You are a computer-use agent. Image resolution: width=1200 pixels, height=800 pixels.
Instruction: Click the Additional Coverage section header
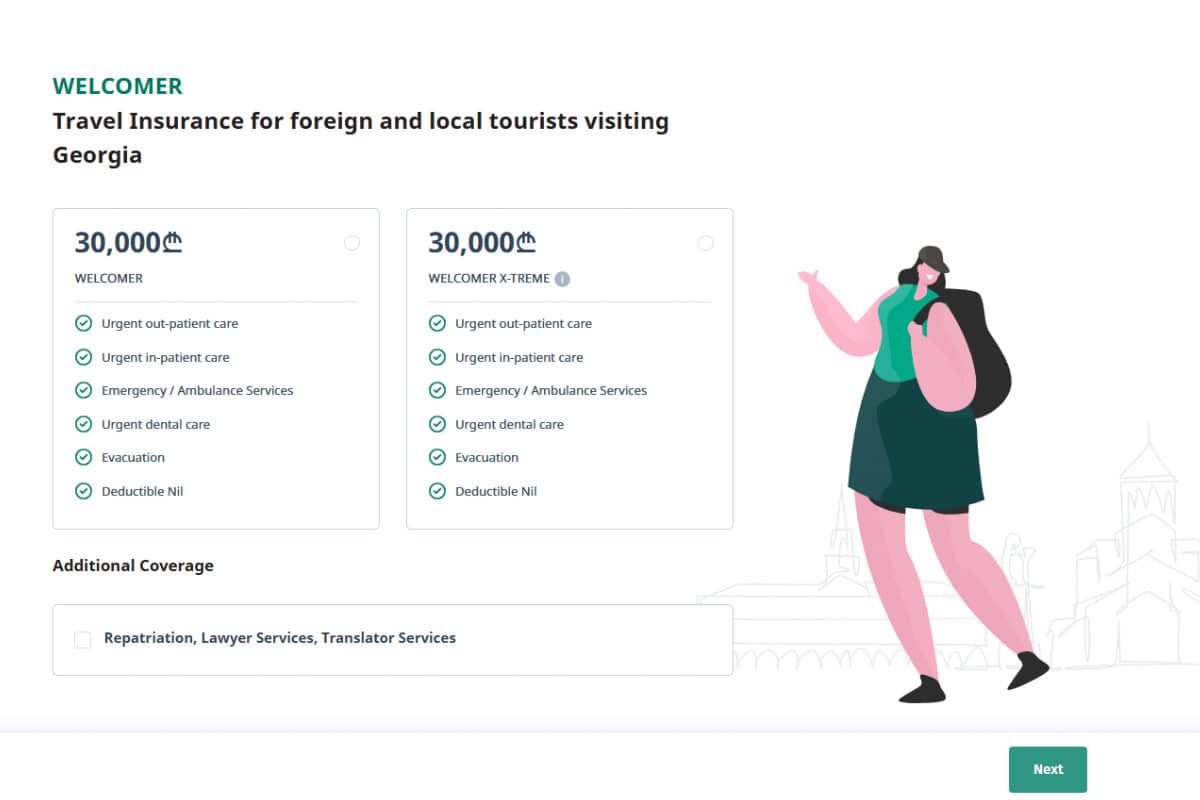click(x=133, y=565)
